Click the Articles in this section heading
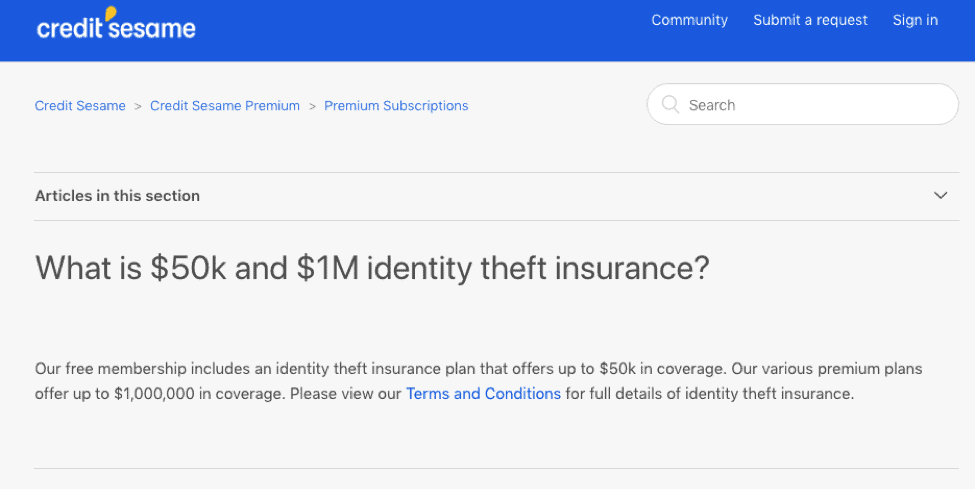Viewport: 975px width, 490px height. [x=118, y=196]
